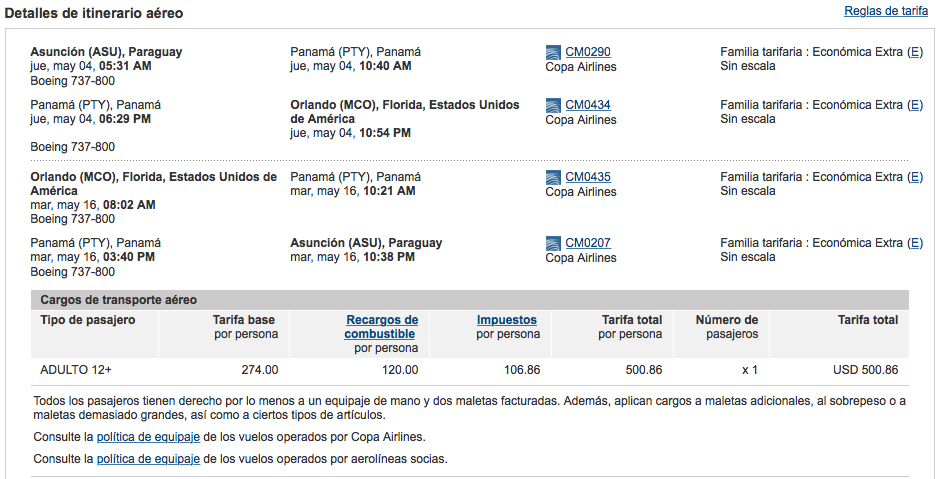Open Reglas de tarifa link
The image size is (945, 479).
point(886,11)
